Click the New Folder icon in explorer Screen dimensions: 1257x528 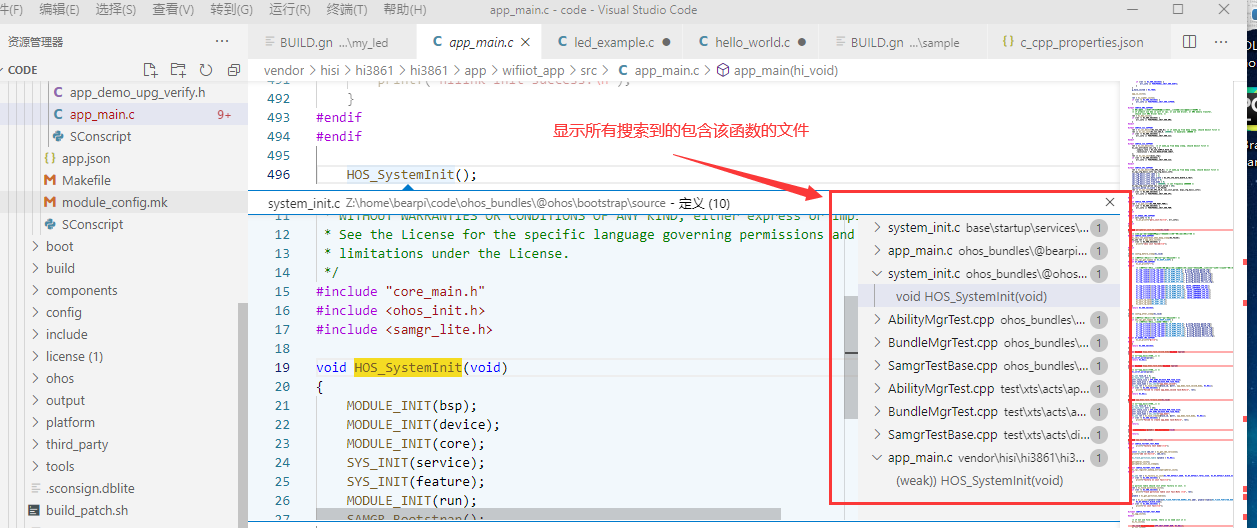(x=178, y=70)
